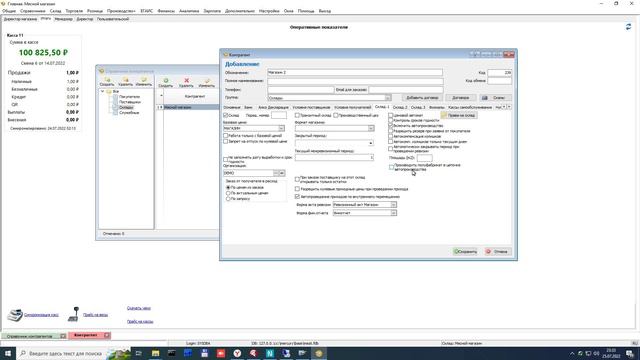This screenshot has height=360, width=640.
Task: Click close icon on Справочник контрагентов bottom tab
Action: pos(63,336)
